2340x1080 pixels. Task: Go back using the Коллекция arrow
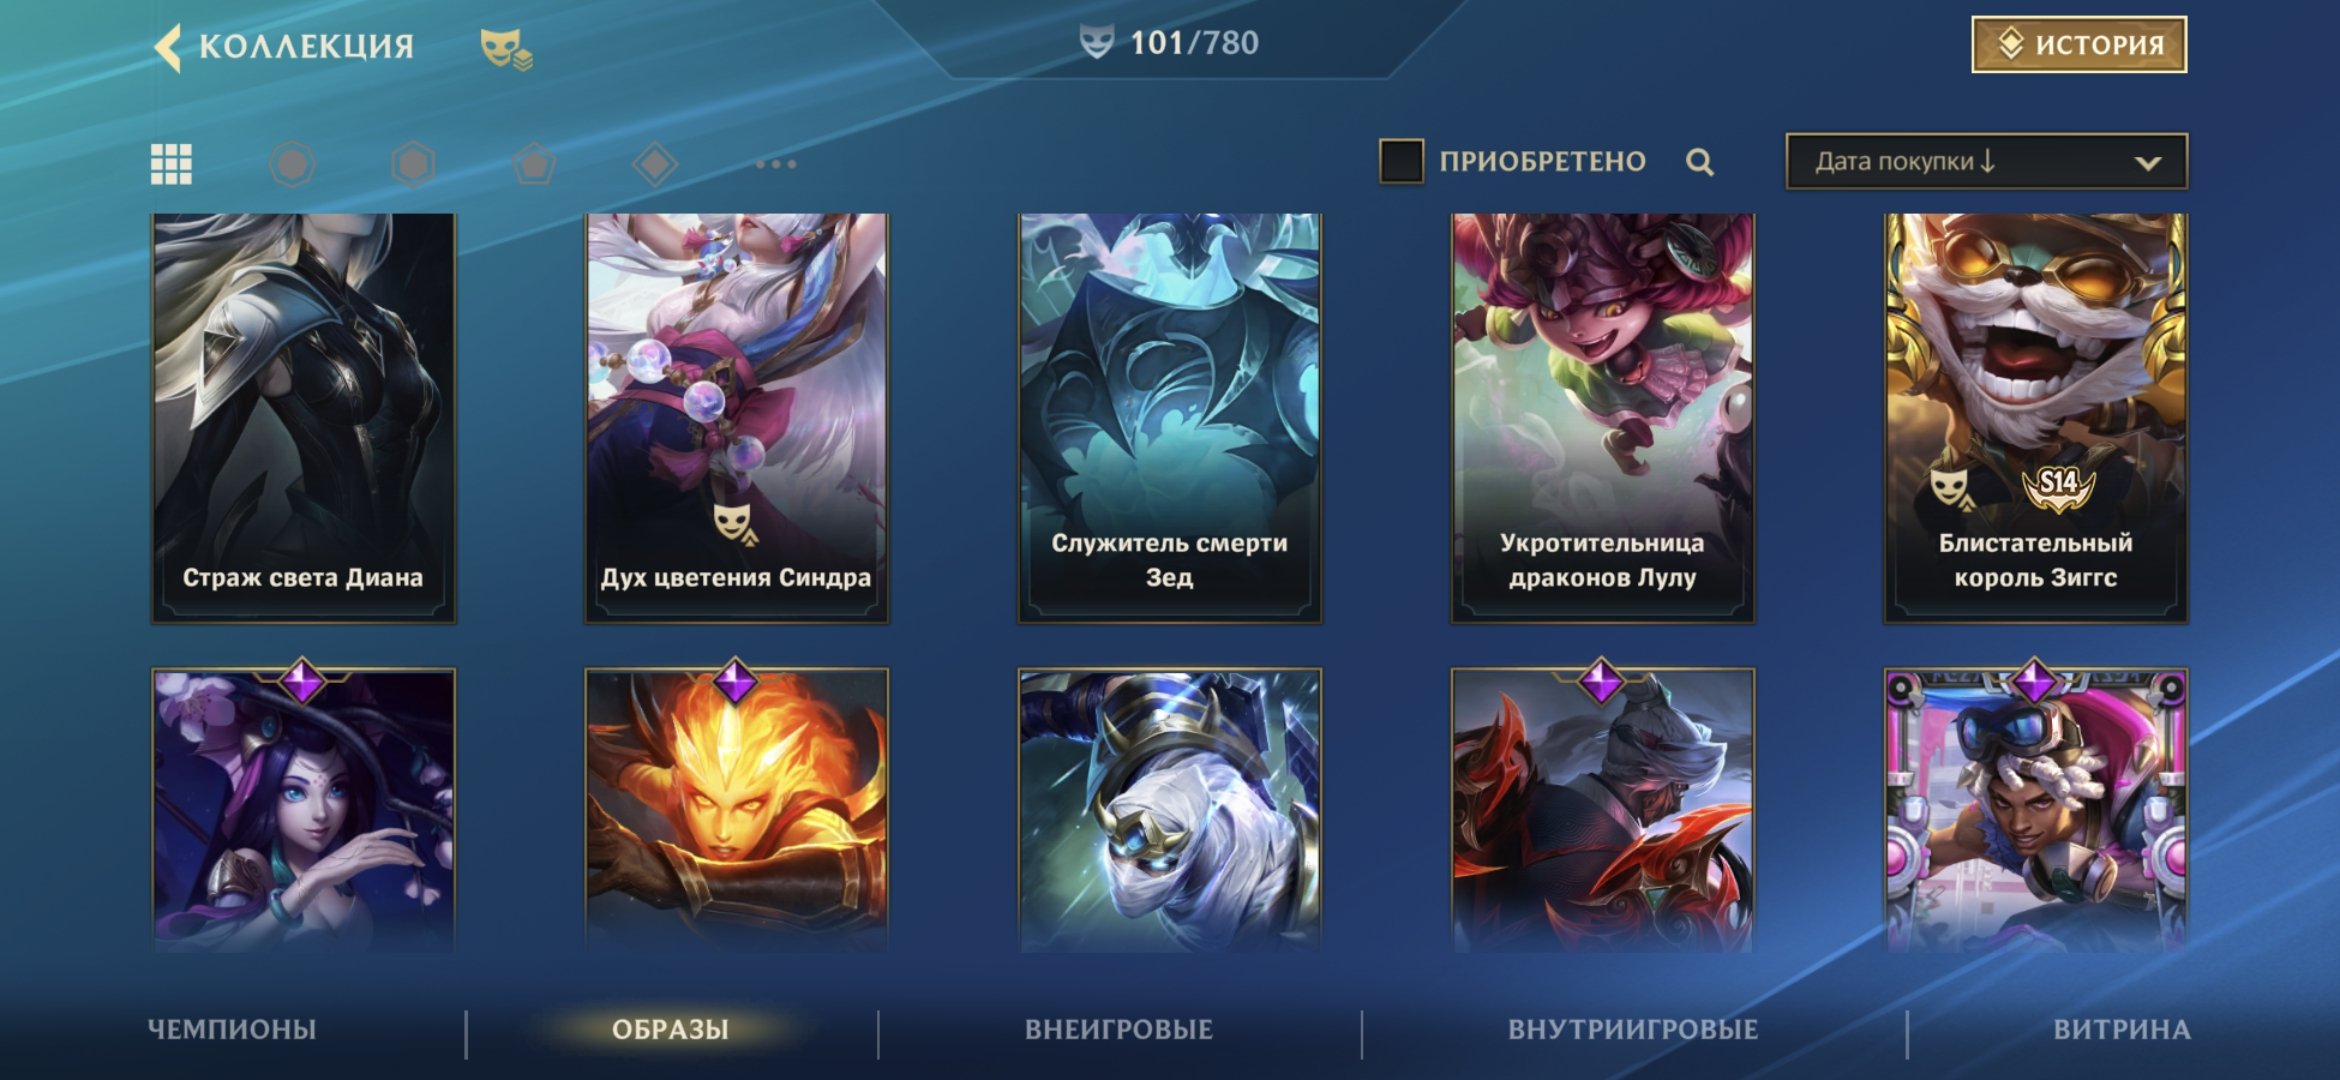click(x=168, y=47)
